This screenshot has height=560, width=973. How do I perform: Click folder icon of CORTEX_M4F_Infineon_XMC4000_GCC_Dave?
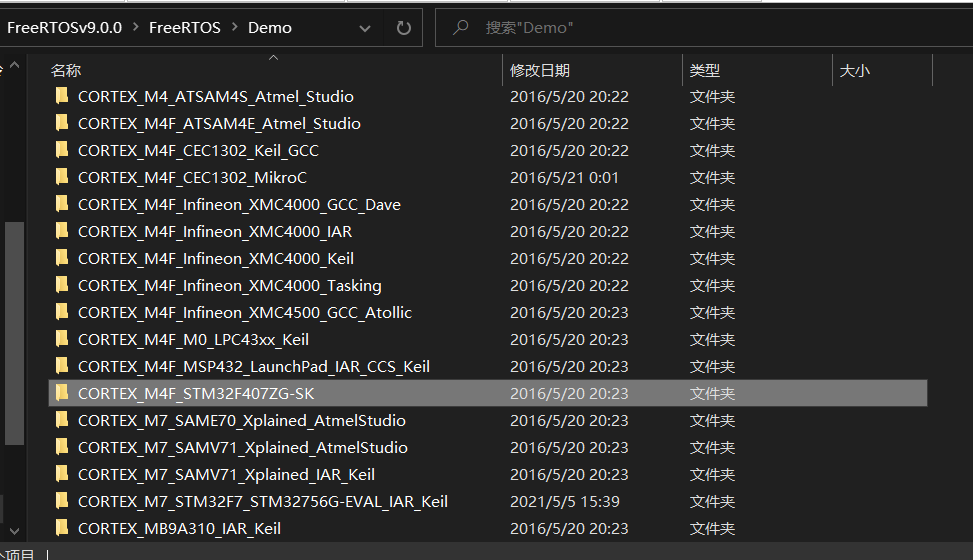coord(61,204)
